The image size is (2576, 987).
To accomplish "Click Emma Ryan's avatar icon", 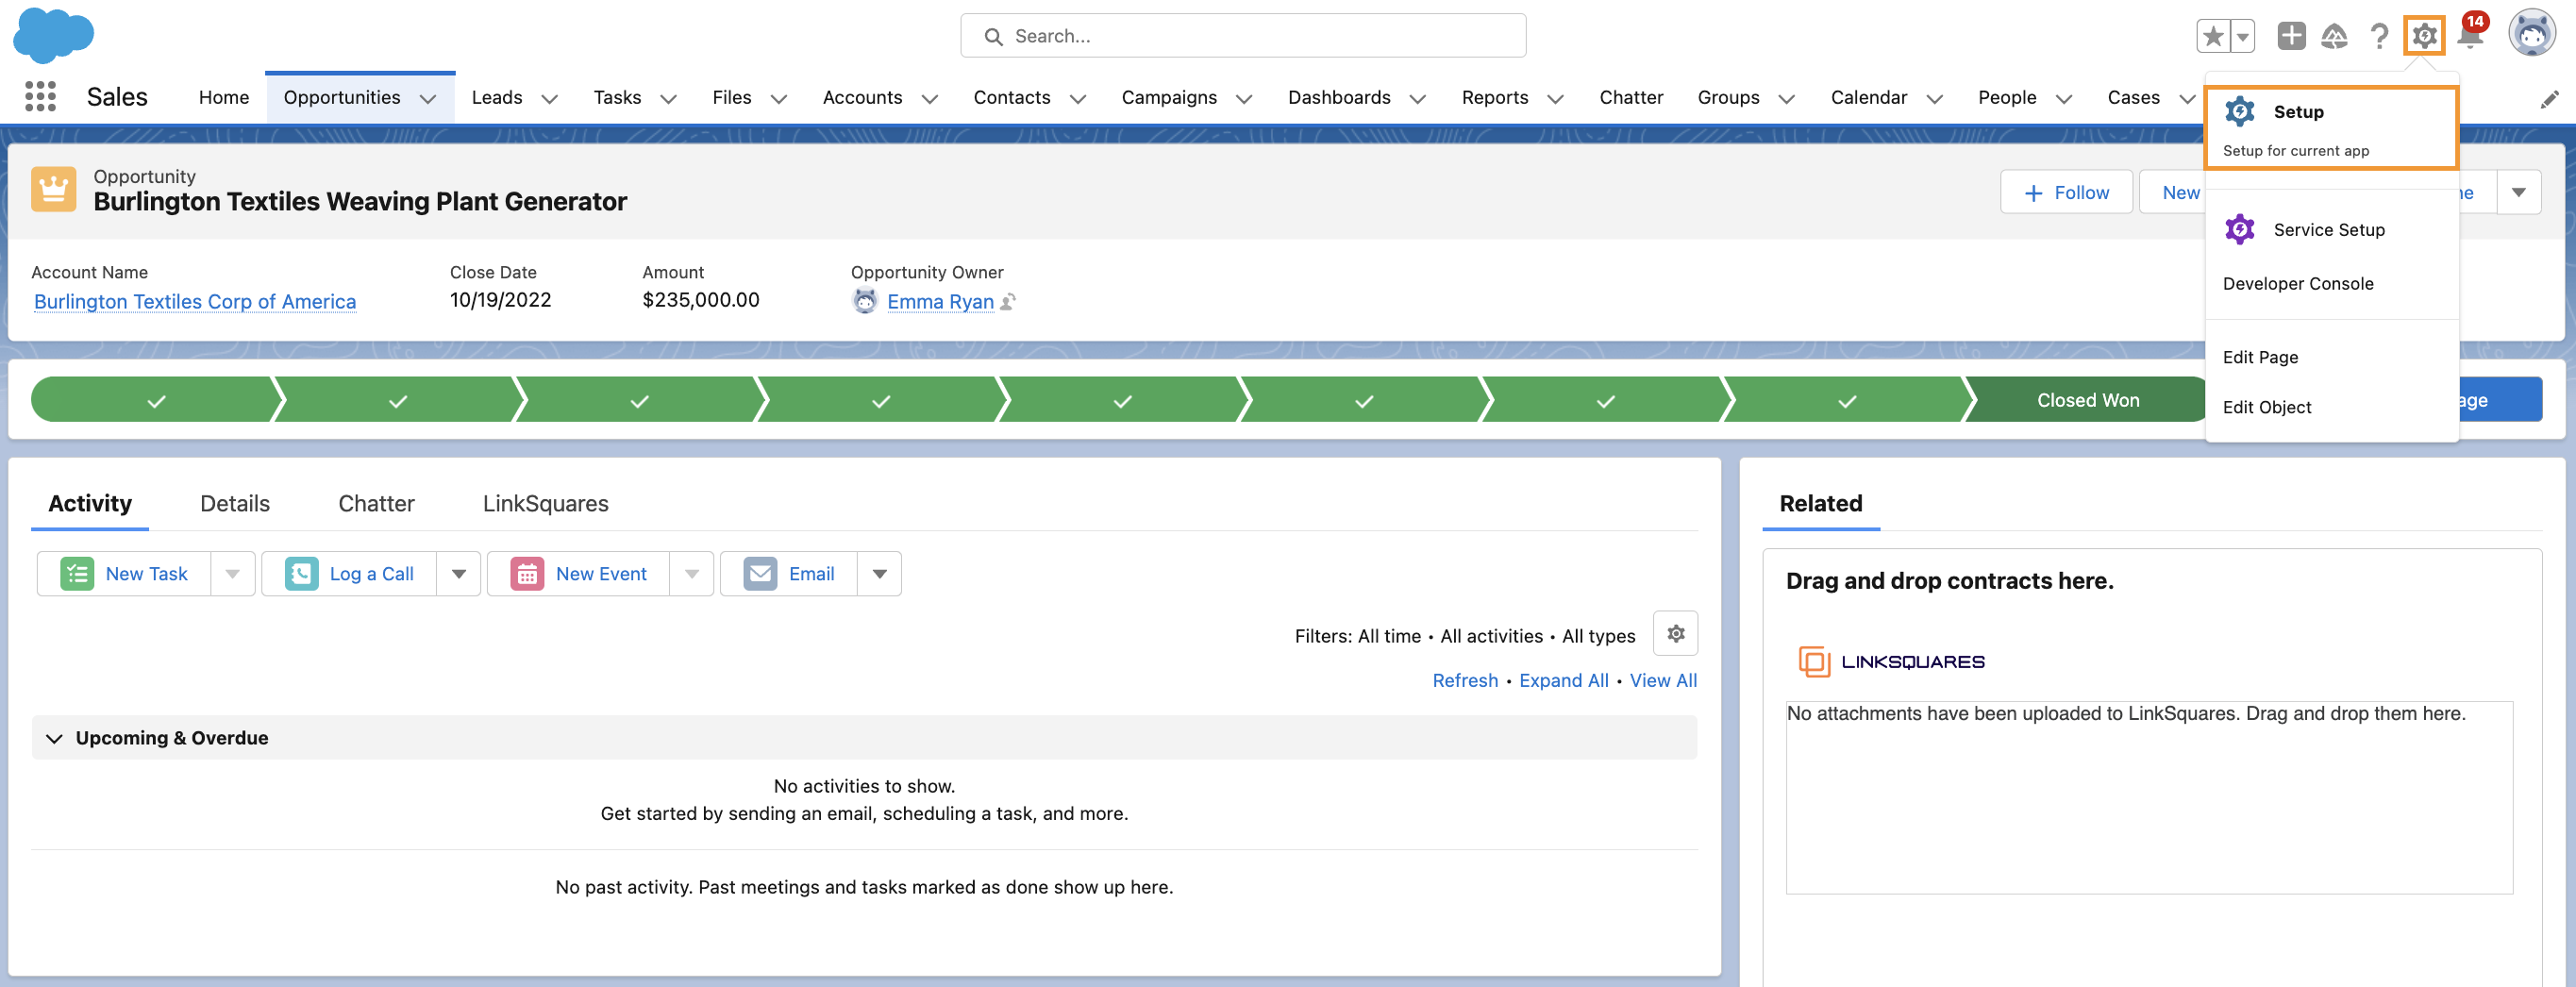I will click(864, 300).
